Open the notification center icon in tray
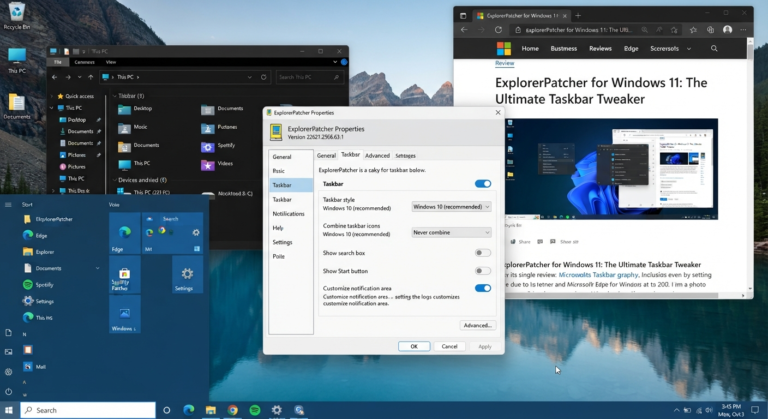Viewport: 768px width, 419px height. [756, 410]
